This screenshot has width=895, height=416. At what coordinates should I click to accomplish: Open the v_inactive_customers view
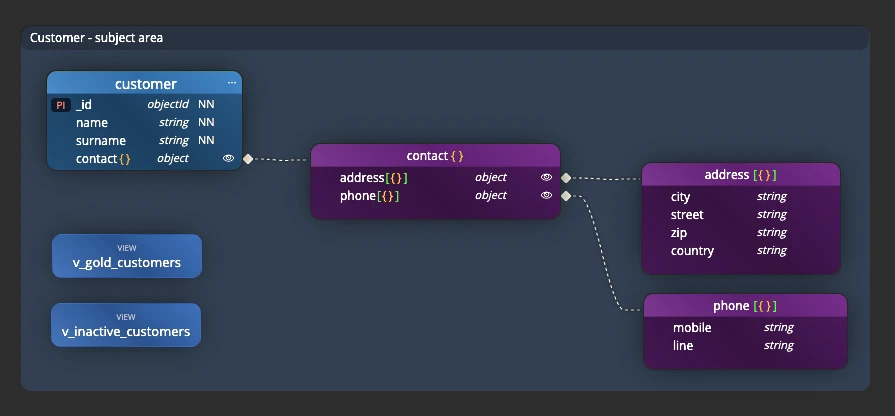[126, 325]
